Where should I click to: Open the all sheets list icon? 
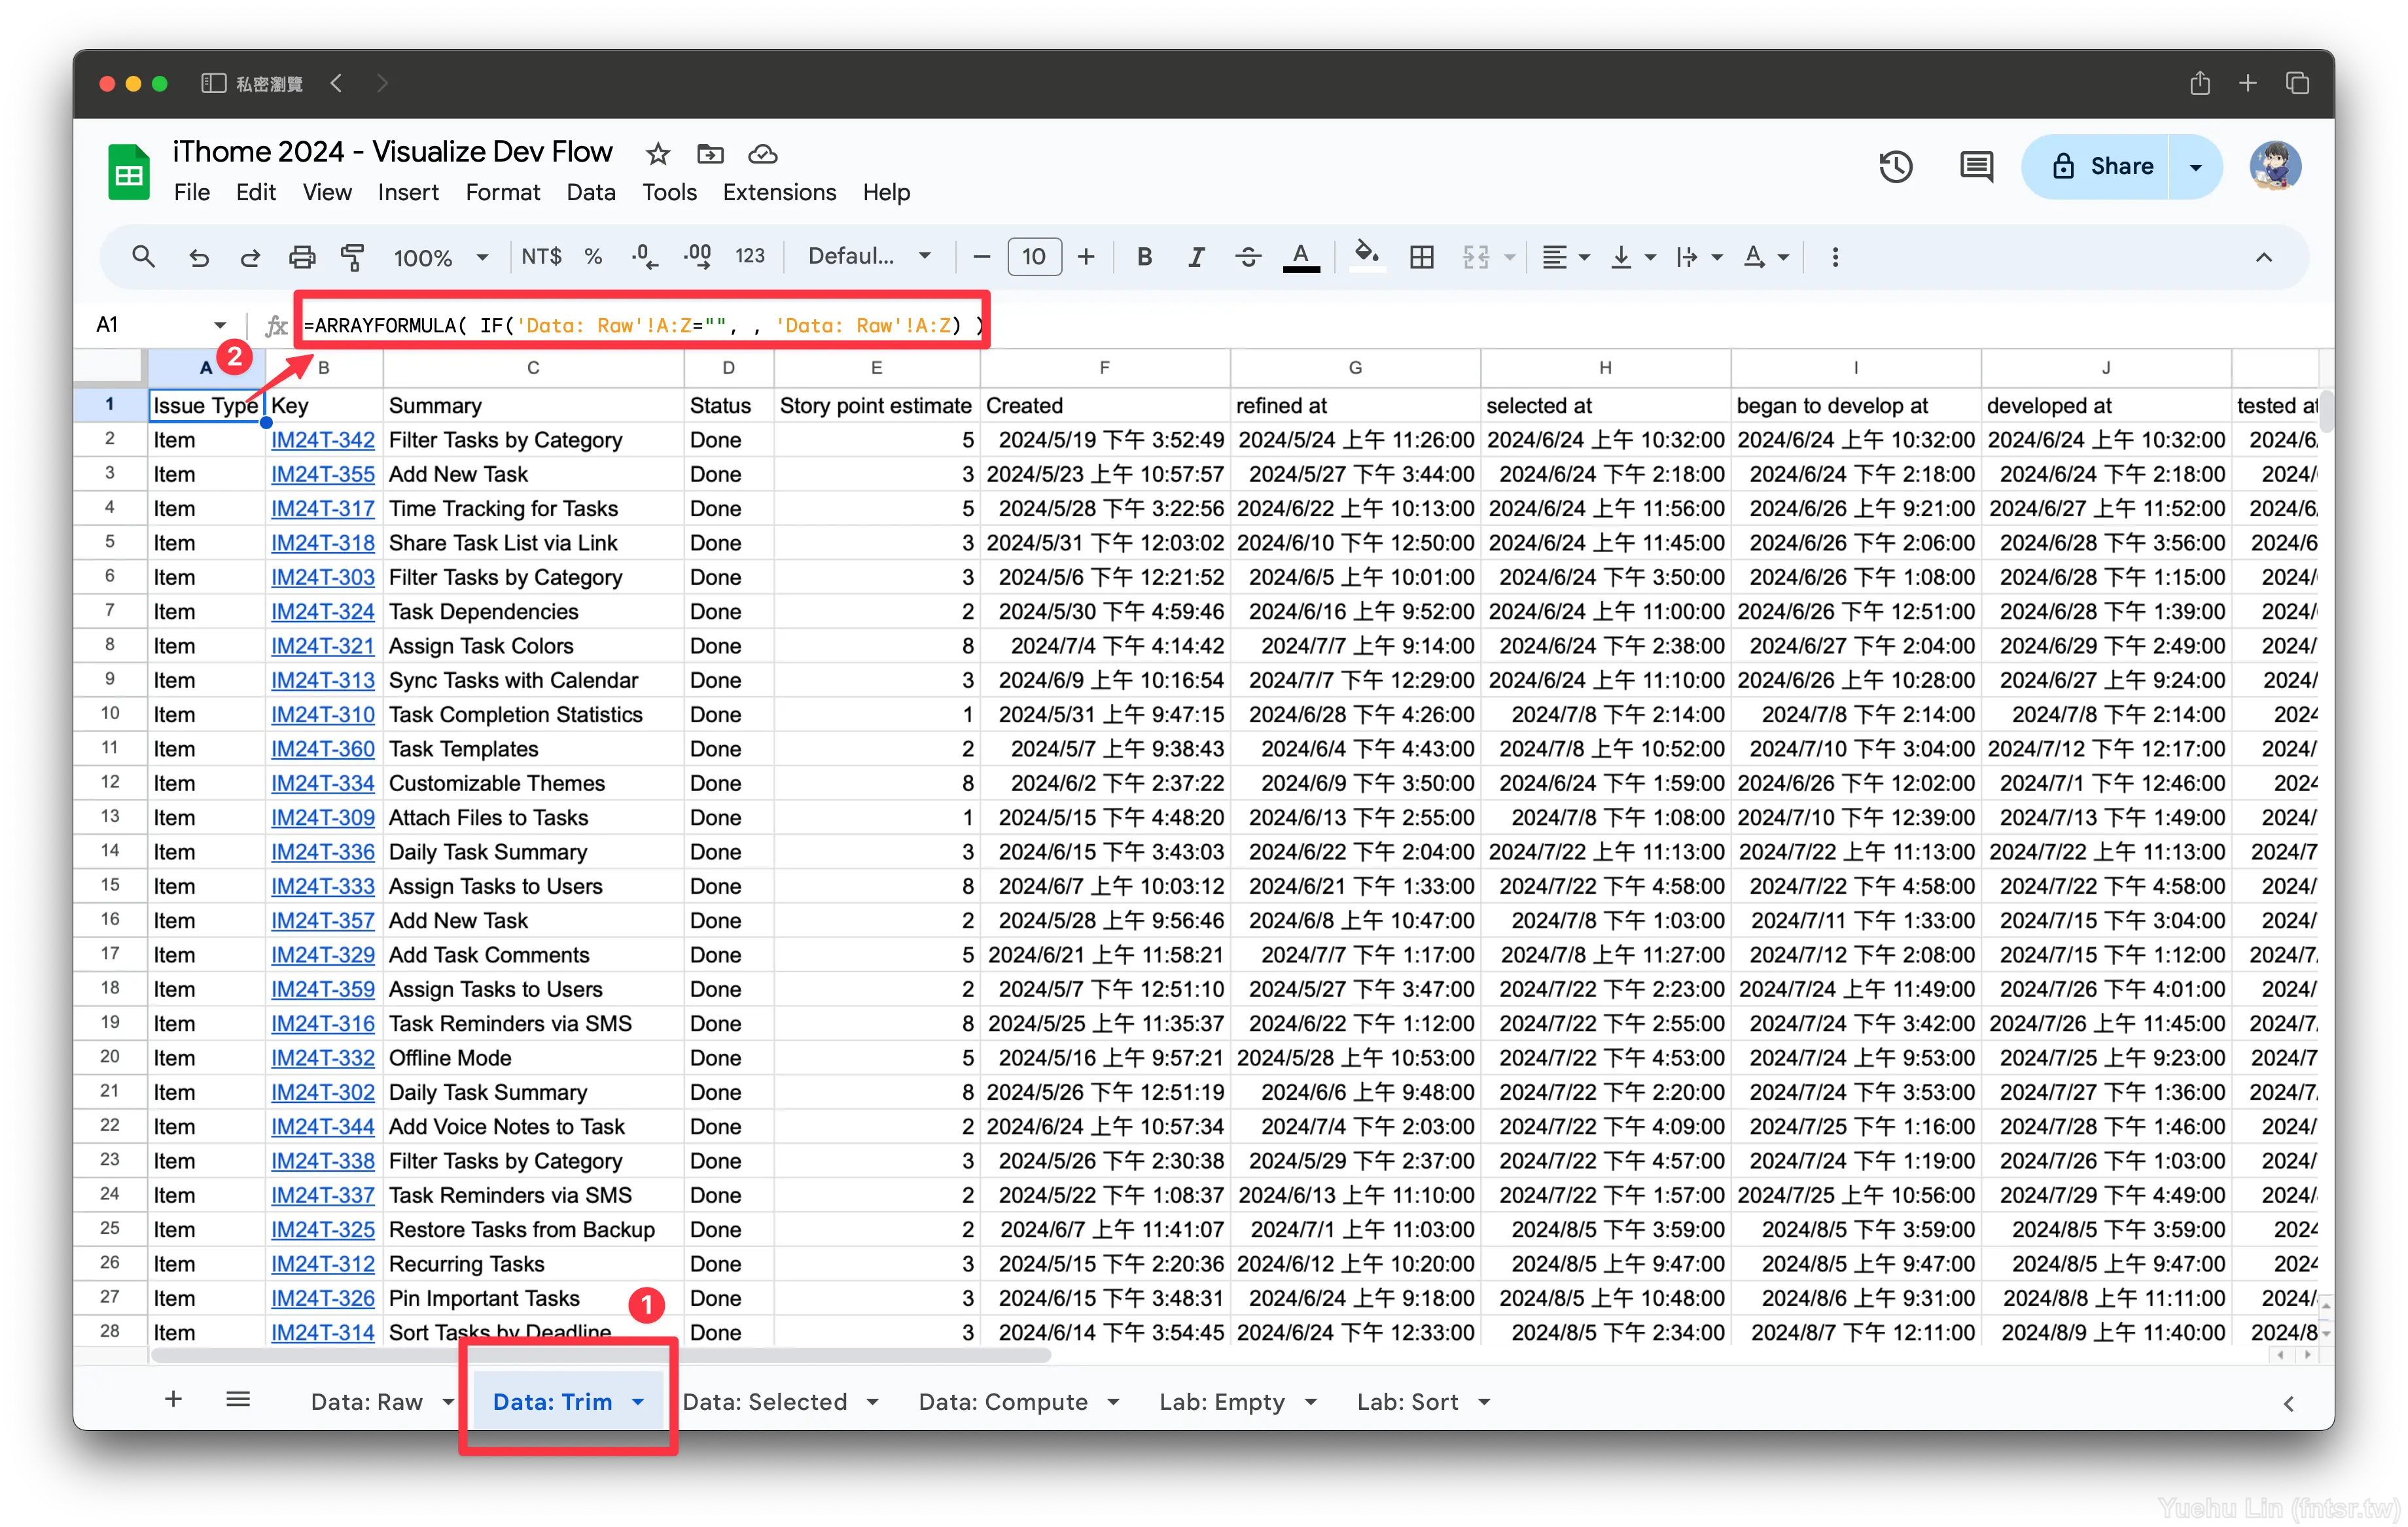click(x=238, y=1399)
